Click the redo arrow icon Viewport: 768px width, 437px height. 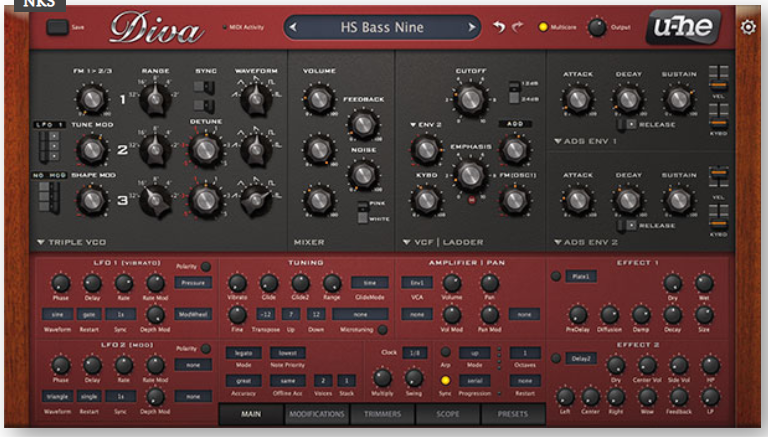pyautogui.click(x=517, y=27)
